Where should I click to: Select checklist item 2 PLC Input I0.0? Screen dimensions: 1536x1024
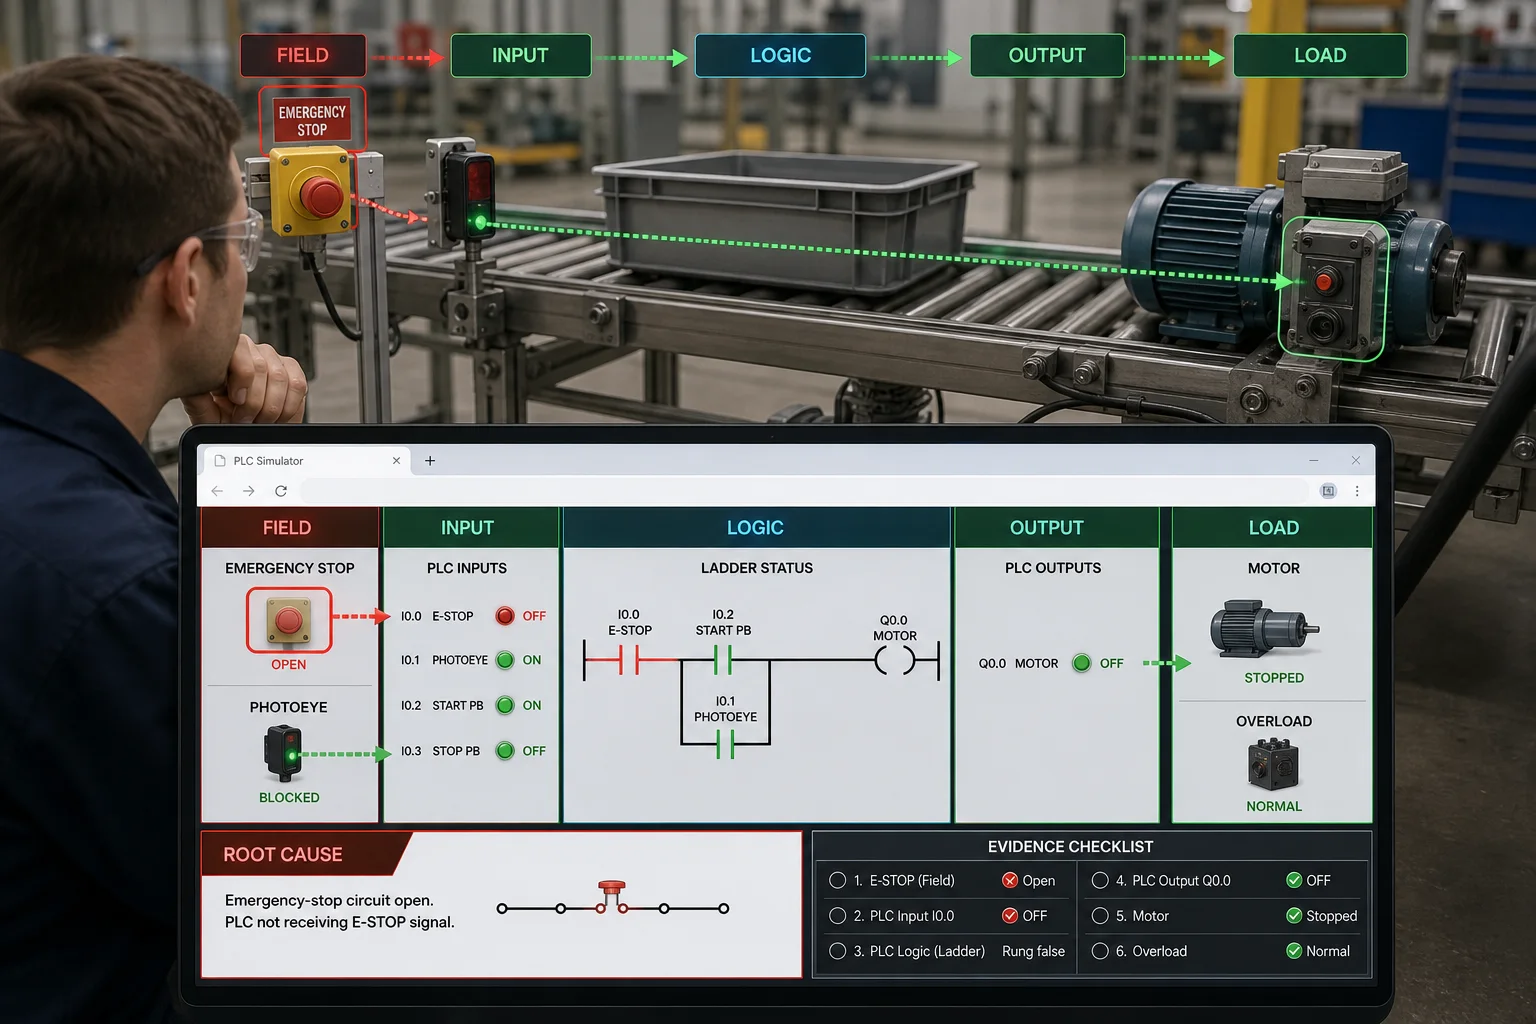(838, 916)
